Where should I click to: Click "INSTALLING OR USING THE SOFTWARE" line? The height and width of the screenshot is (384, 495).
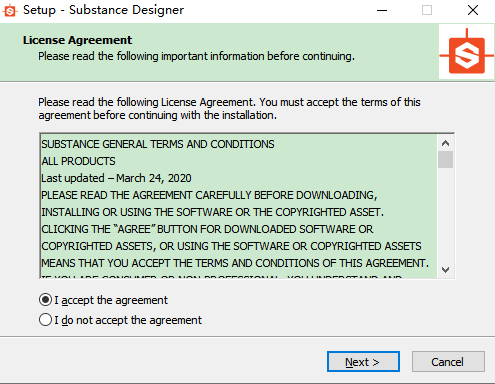tap(212, 212)
